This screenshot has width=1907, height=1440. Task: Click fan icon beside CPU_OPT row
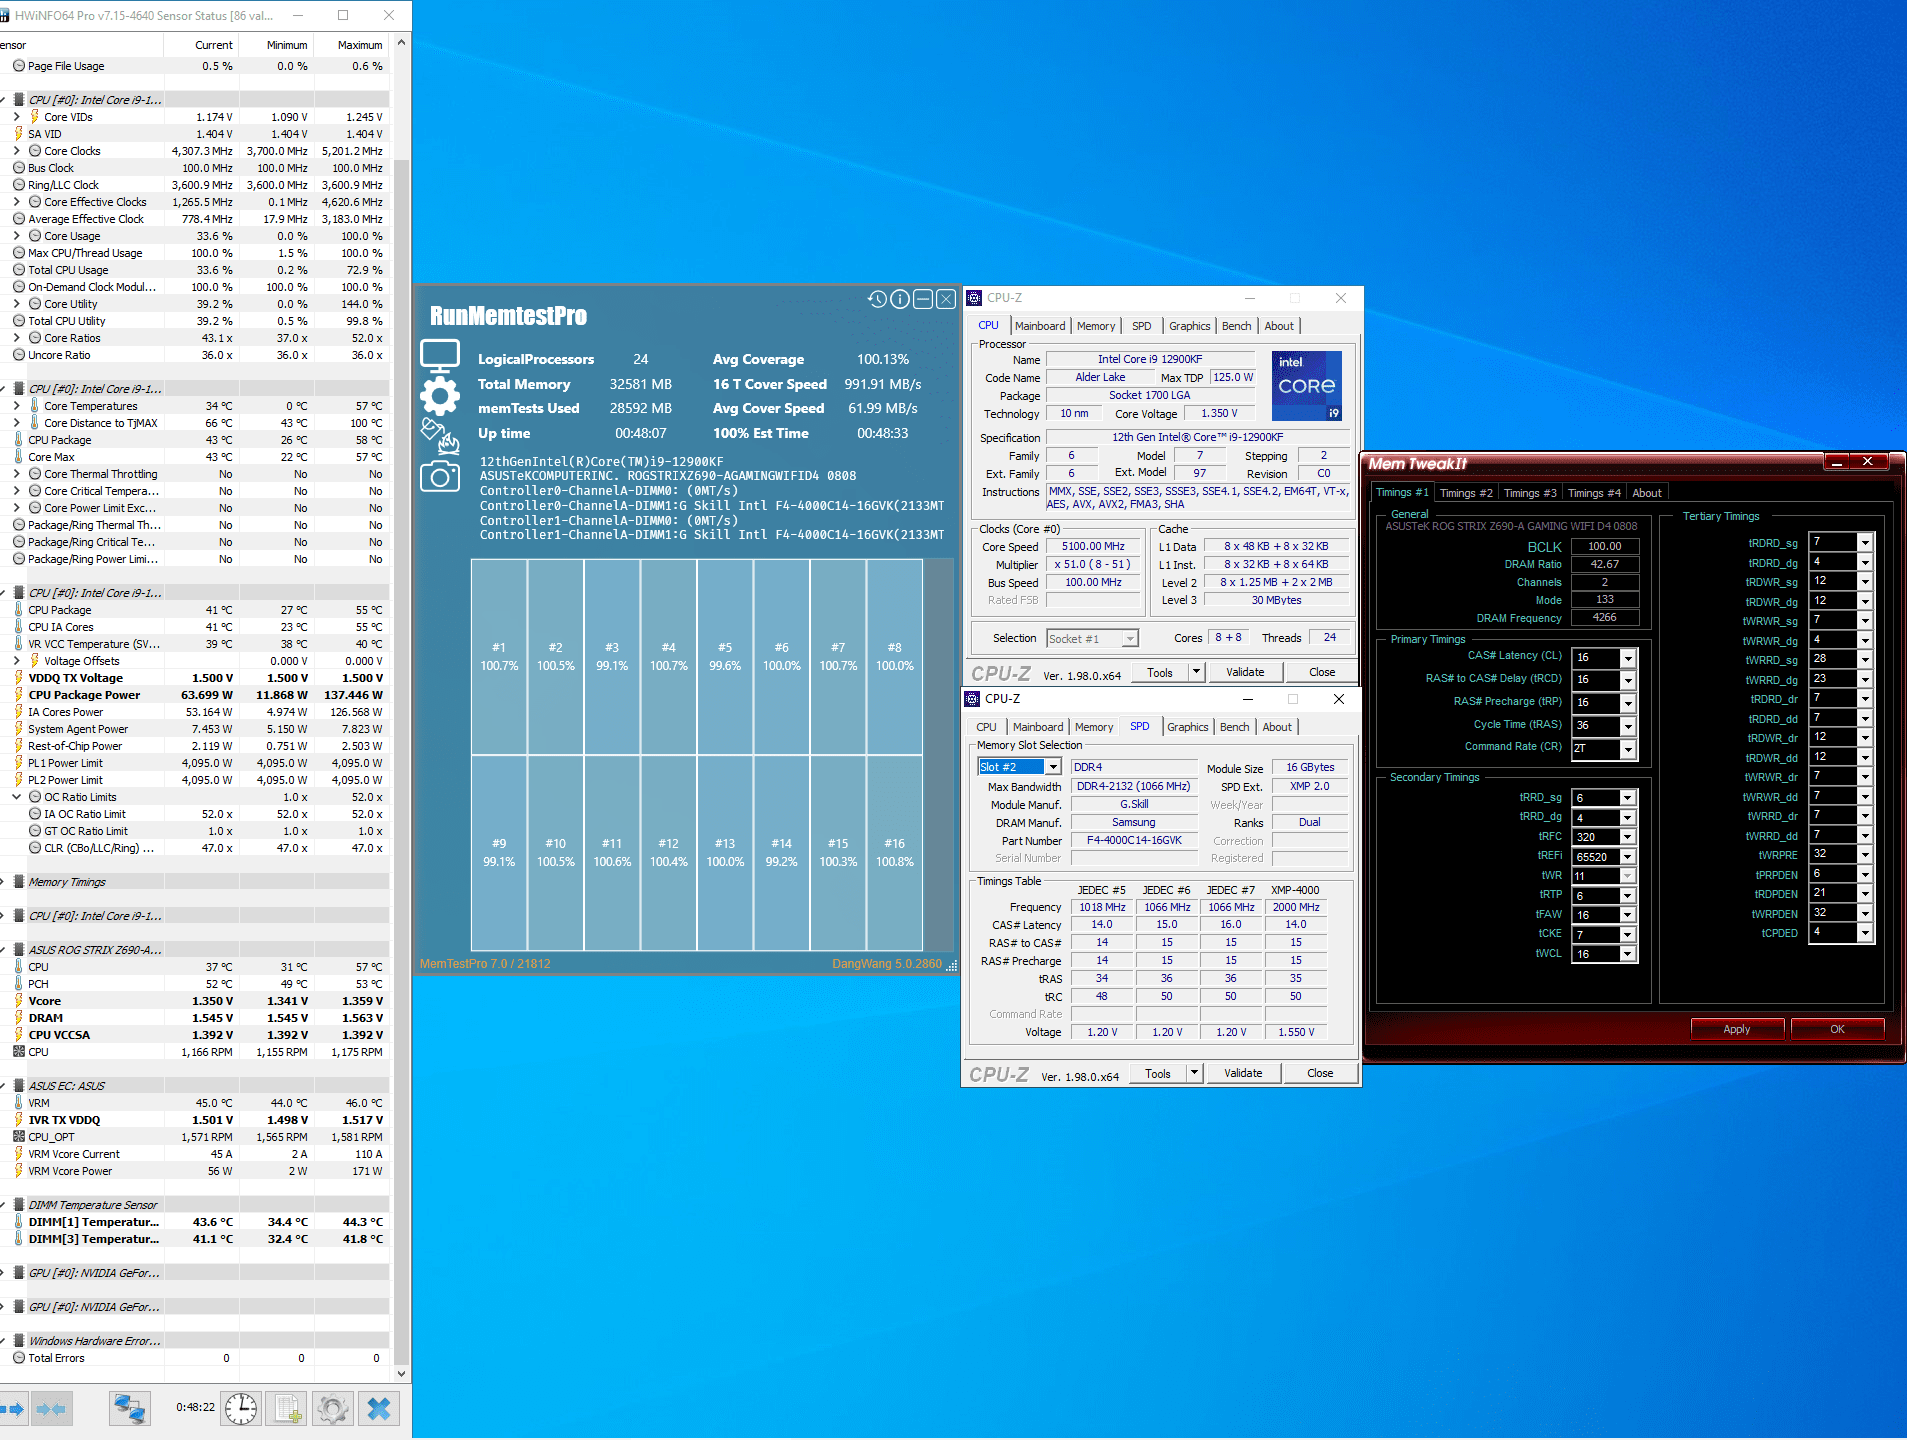pos(18,1137)
